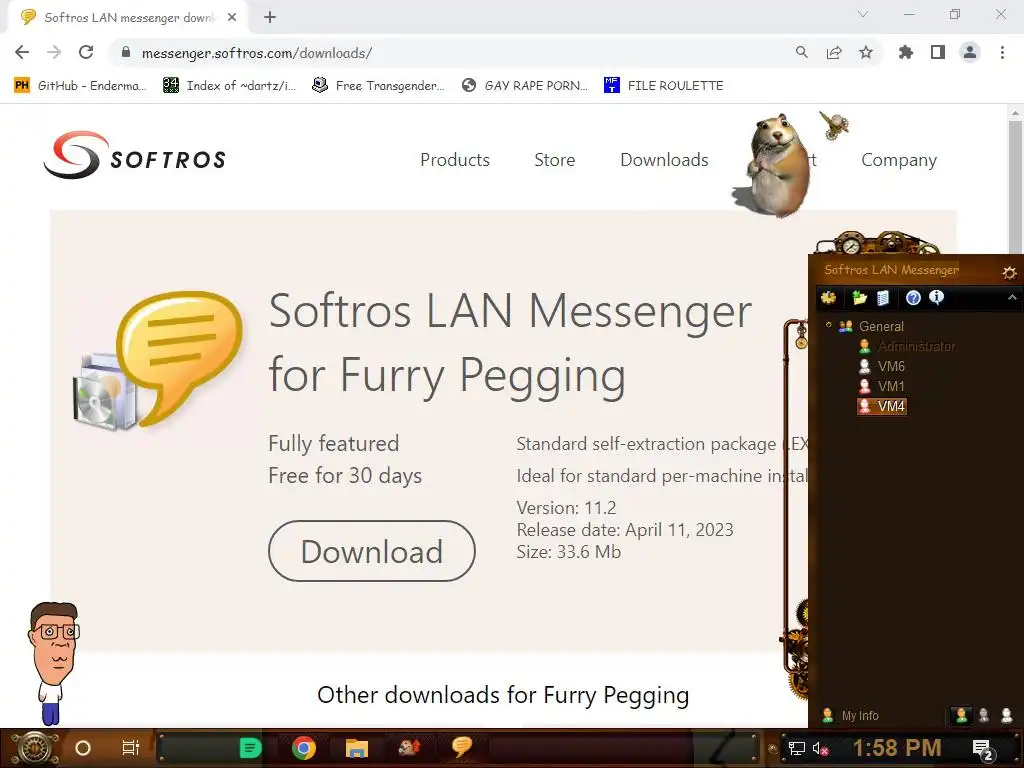Open Cortana circle on the taskbar
The width and height of the screenshot is (1024, 768).
click(83, 748)
